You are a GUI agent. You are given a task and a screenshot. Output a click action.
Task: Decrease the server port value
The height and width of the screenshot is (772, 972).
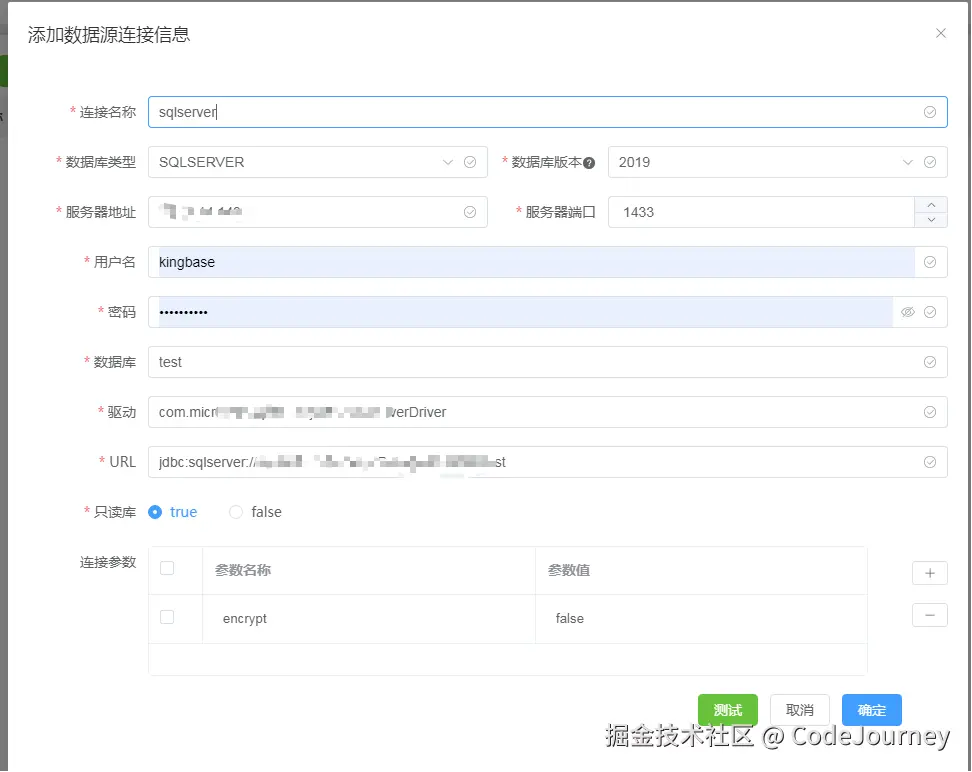pyautogui.click(x=931, y=220)
